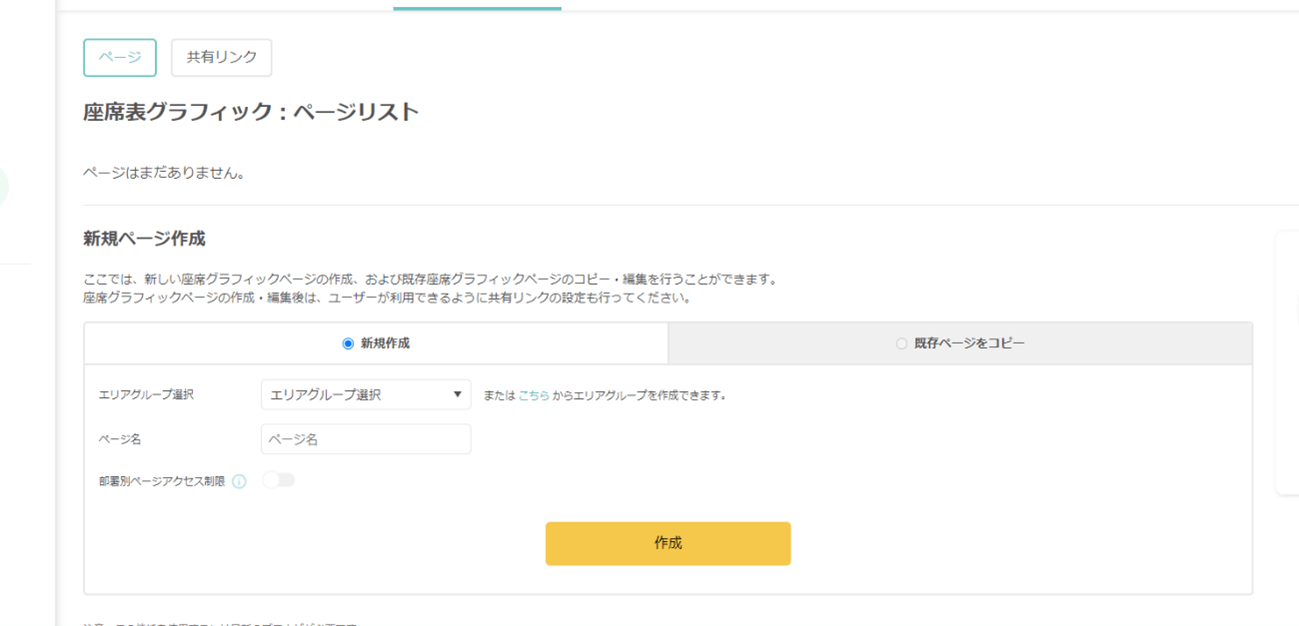Follow the こちら link to create area group

(534, 395)
